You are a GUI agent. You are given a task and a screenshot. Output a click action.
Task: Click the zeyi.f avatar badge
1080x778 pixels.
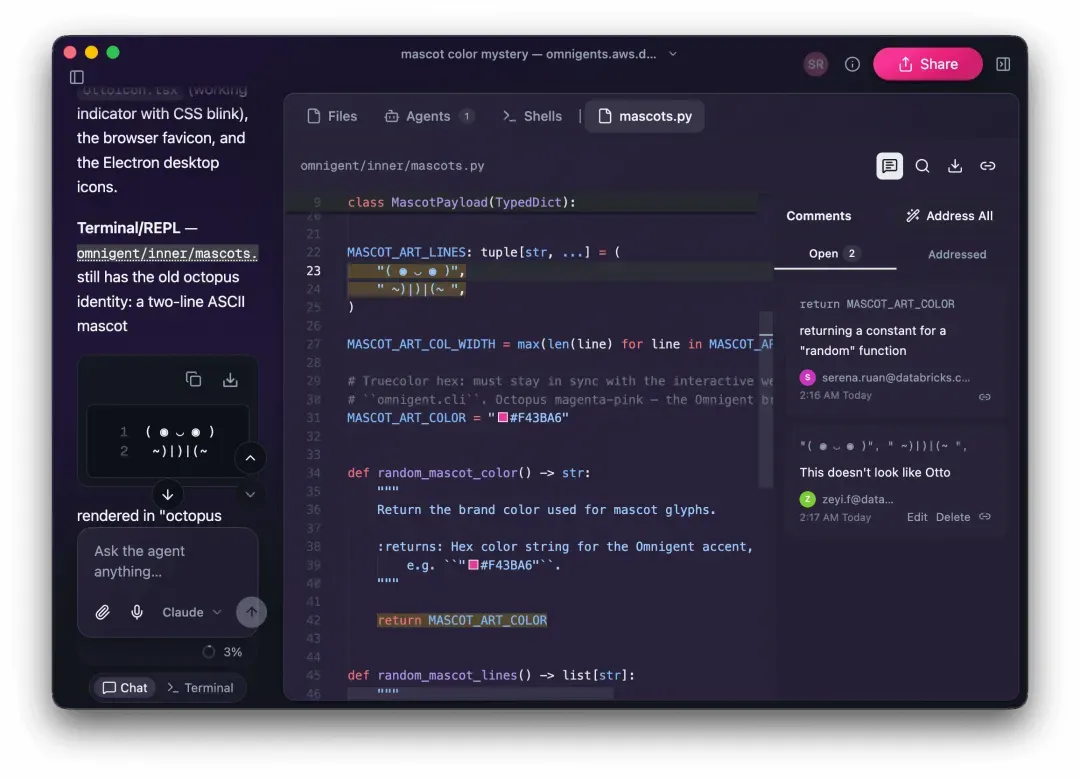pyautogui.click(x=807, y=499)
